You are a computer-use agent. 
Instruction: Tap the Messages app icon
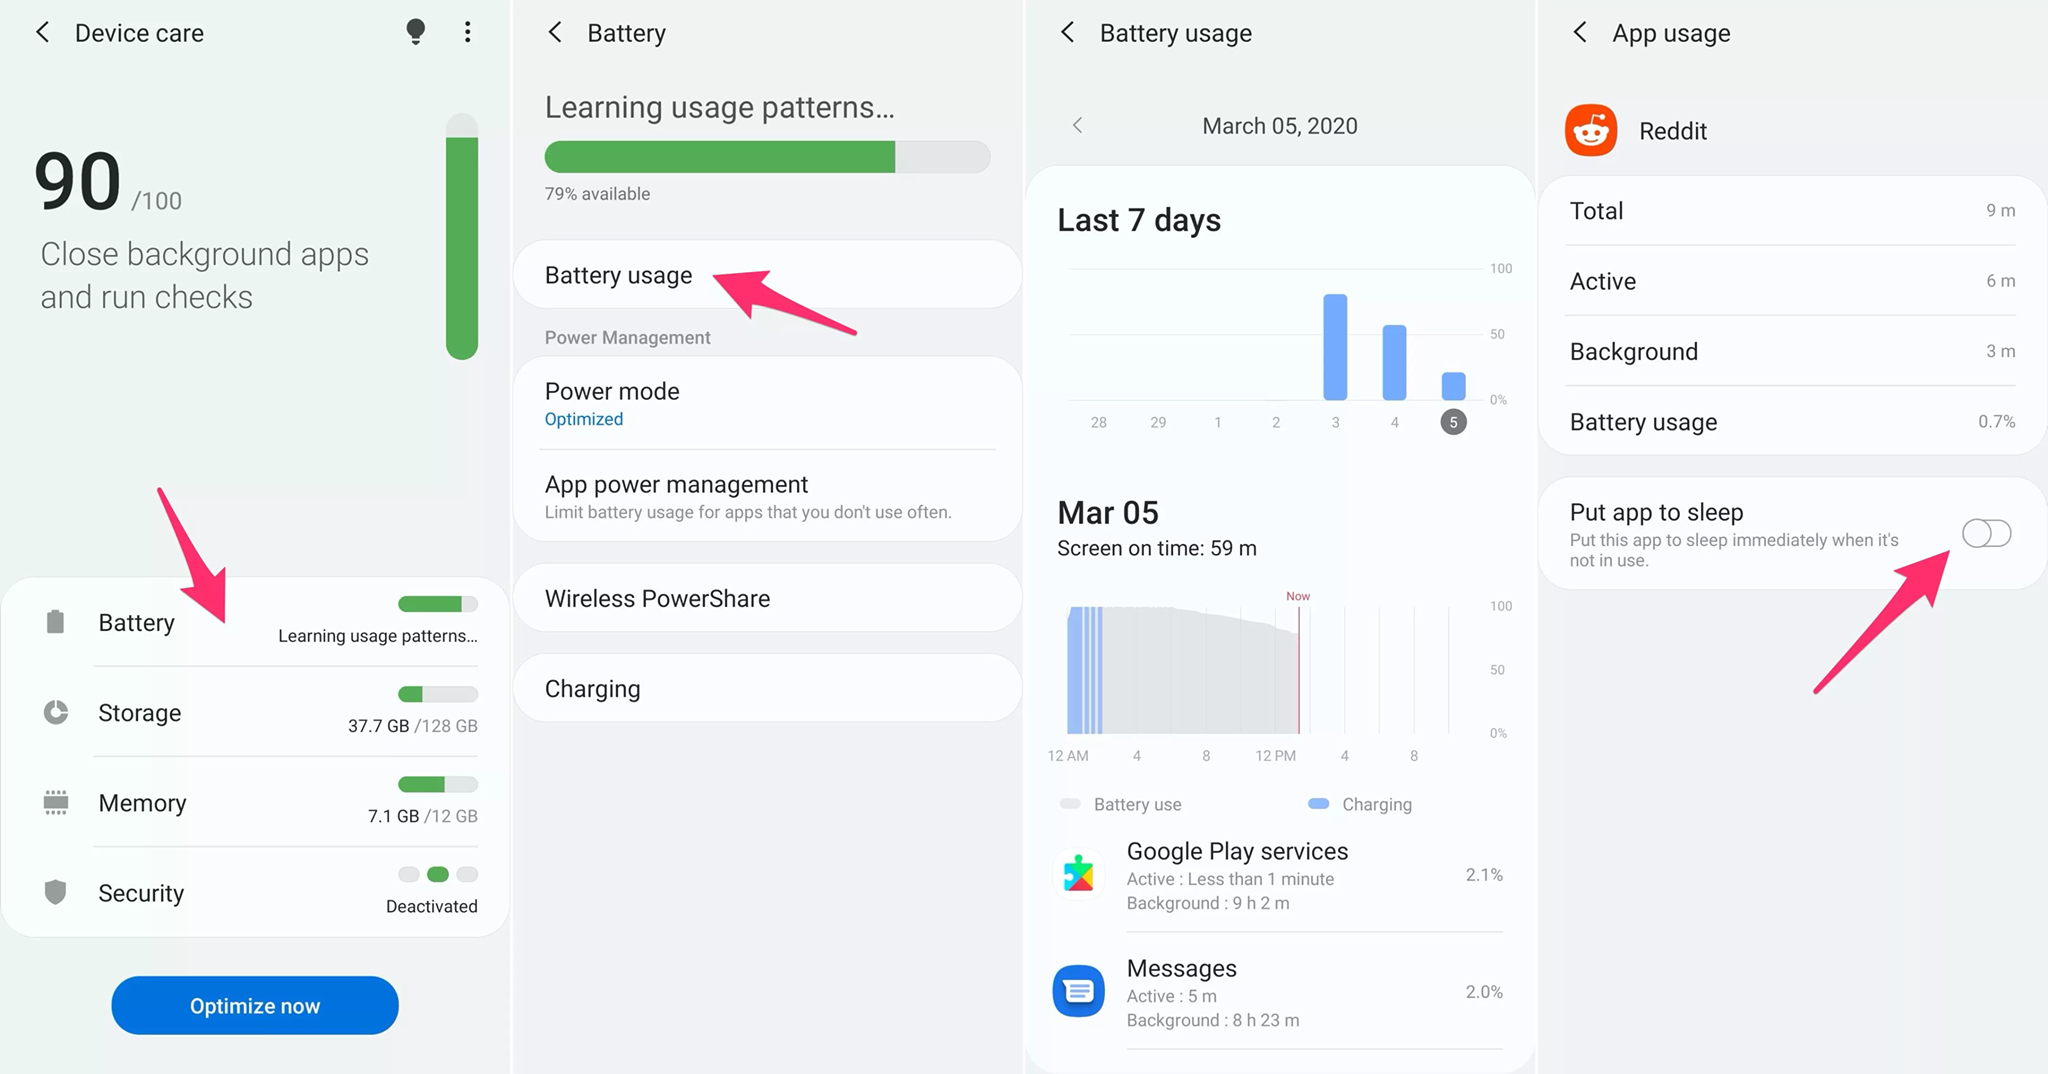click(x=1078, y=991)
